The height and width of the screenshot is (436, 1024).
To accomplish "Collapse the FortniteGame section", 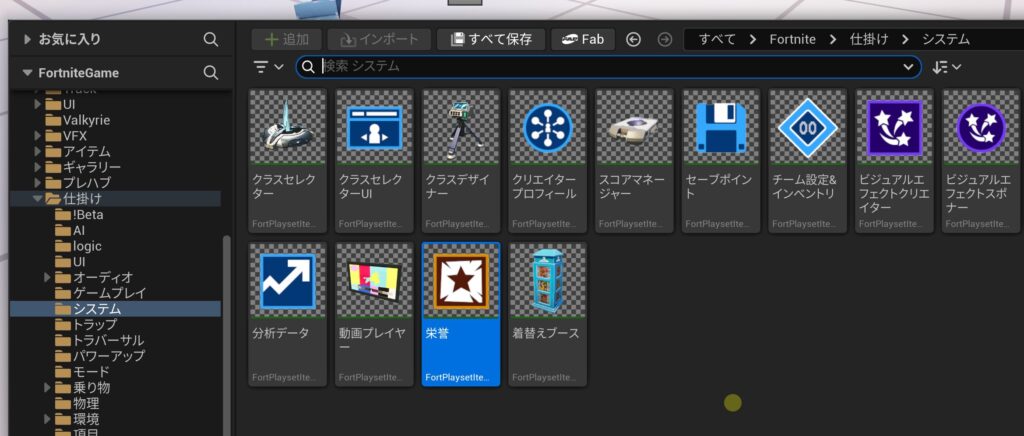I will (27, 72).
